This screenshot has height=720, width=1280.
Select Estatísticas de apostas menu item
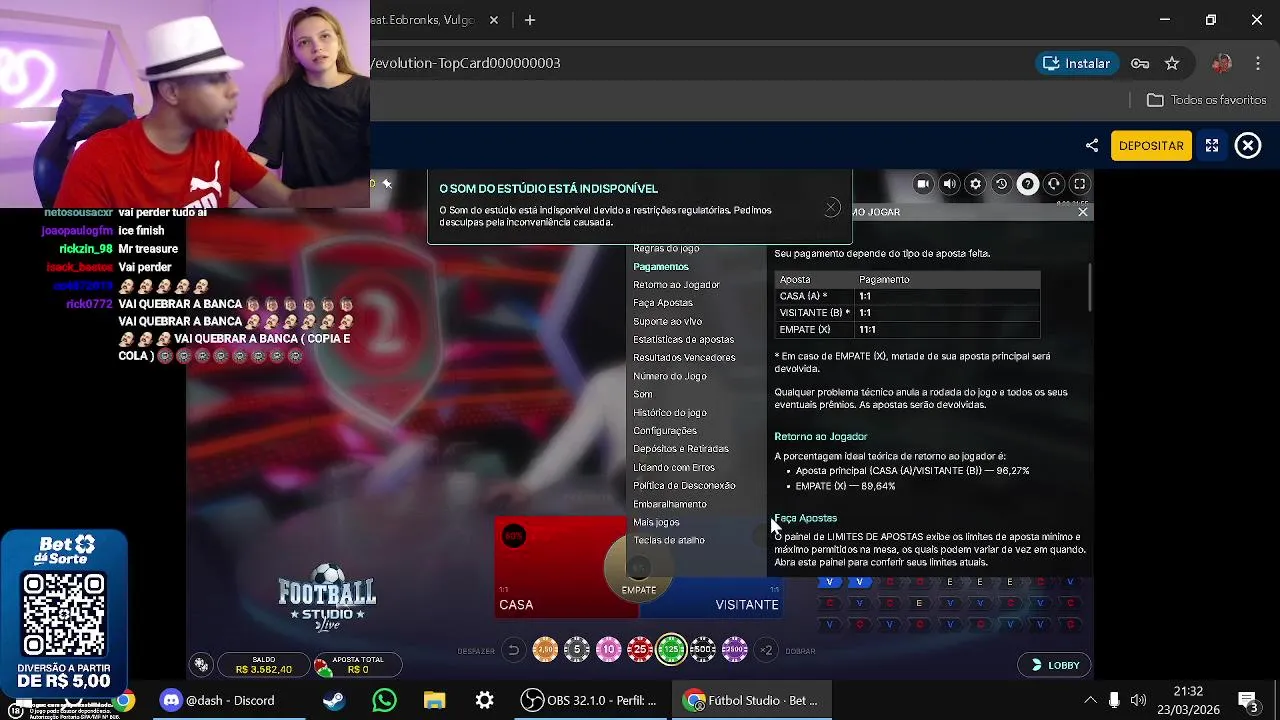tap(683, 340)
